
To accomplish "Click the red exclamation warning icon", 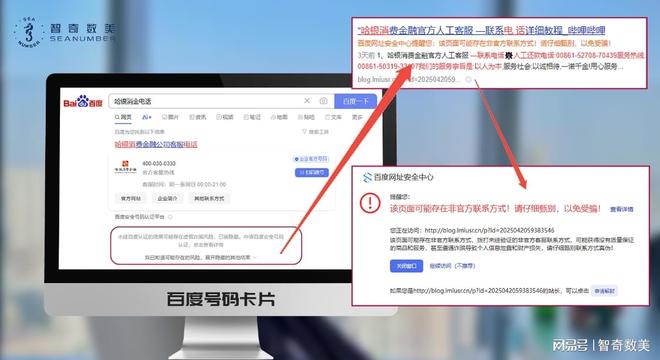I will [370, 203].
